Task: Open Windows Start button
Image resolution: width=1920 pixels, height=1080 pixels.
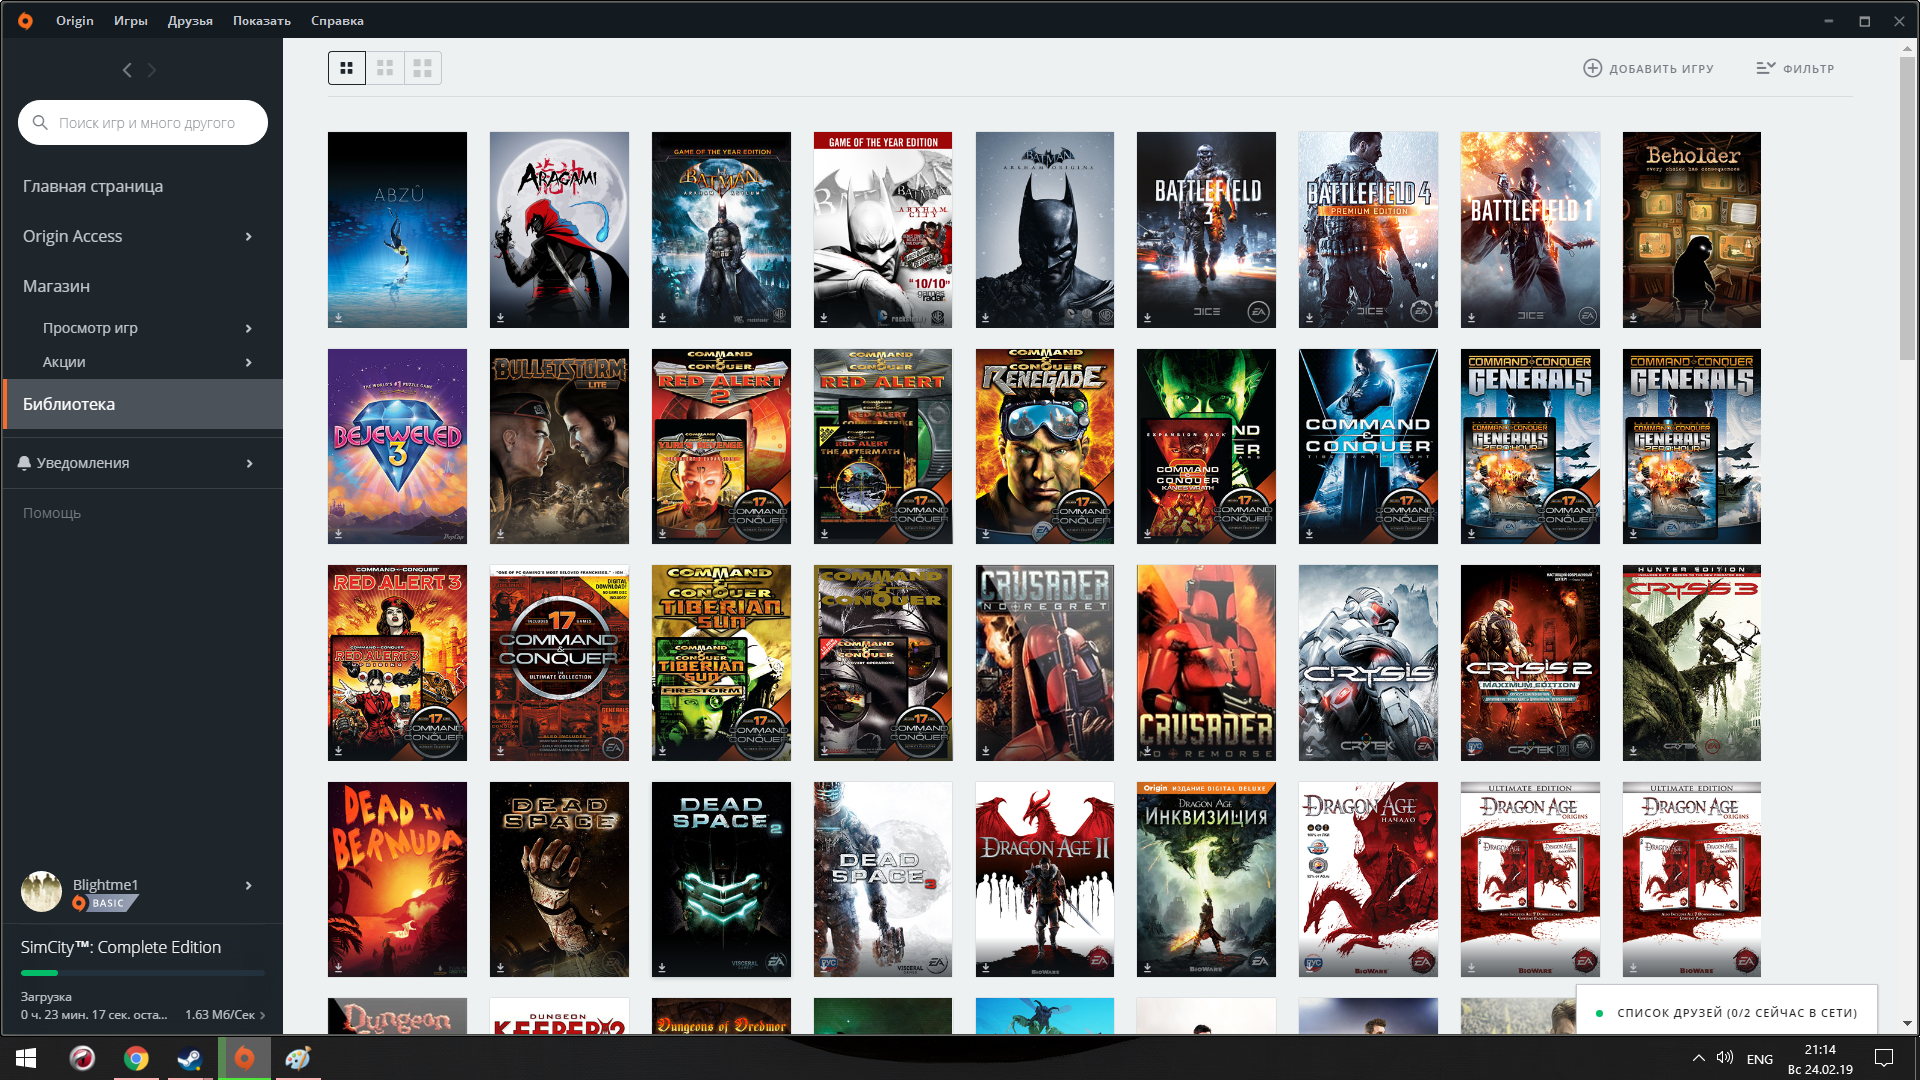Action: pos(27,1058)
